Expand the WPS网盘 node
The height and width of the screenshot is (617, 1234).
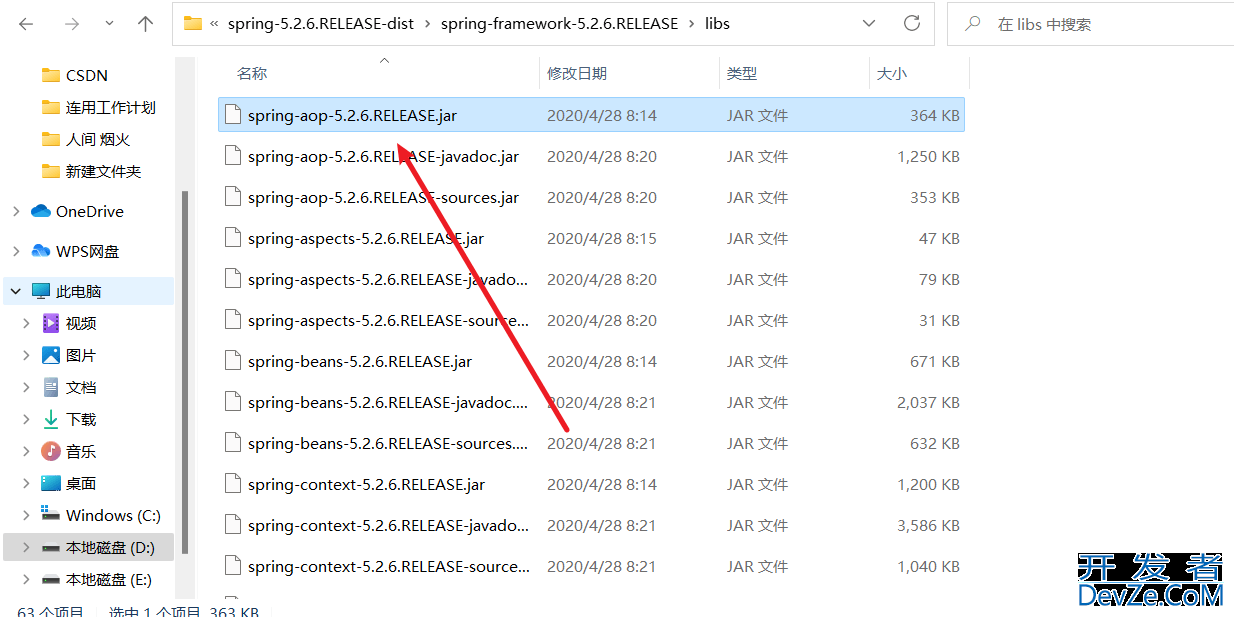point(15,251)
